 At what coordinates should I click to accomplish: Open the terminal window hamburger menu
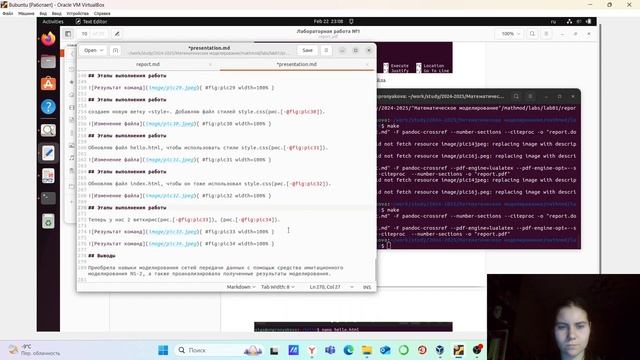click(x=530, y=96)
